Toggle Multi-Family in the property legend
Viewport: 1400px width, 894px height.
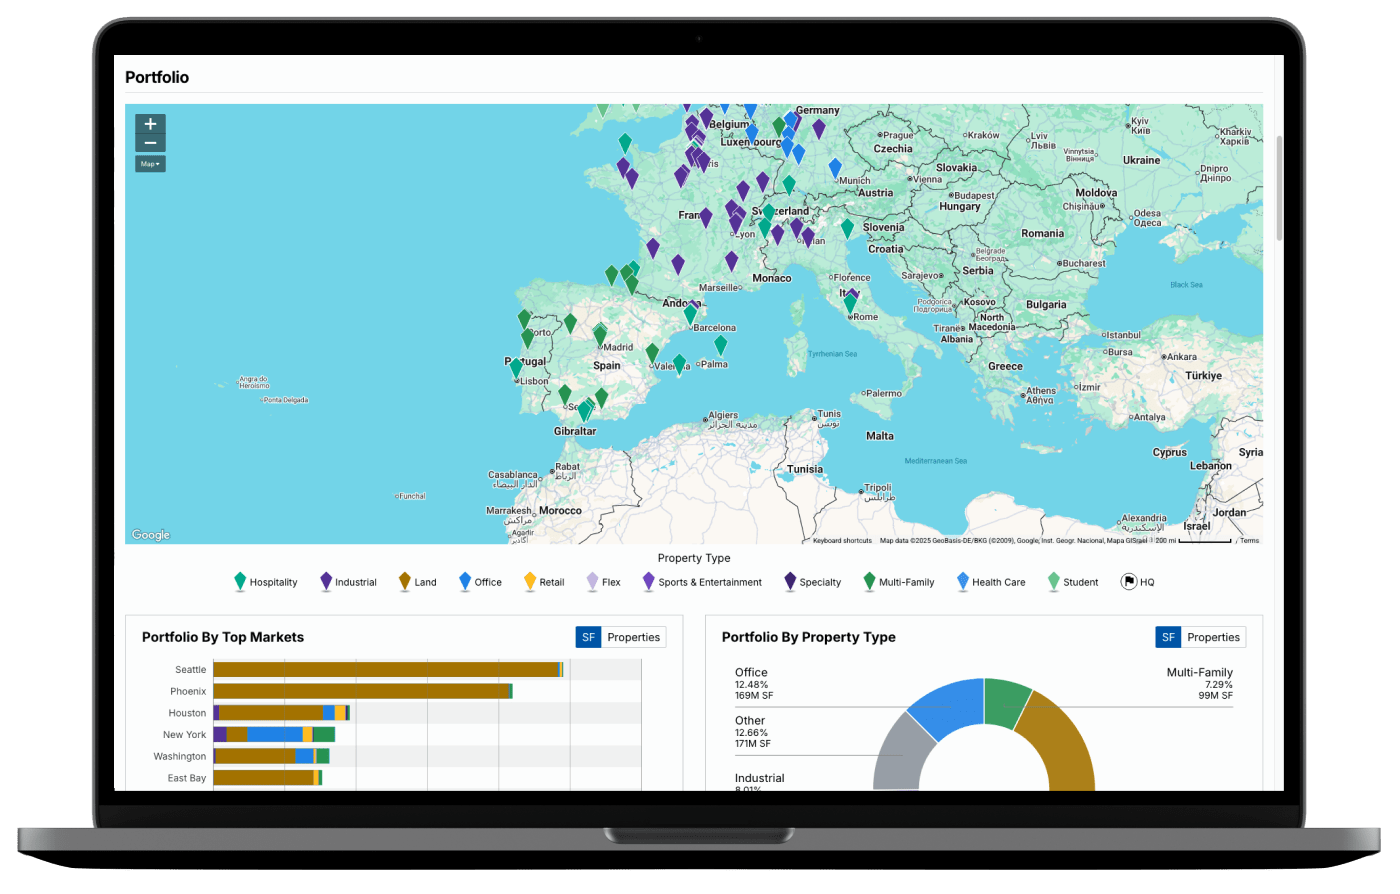(x=906, y=582)
